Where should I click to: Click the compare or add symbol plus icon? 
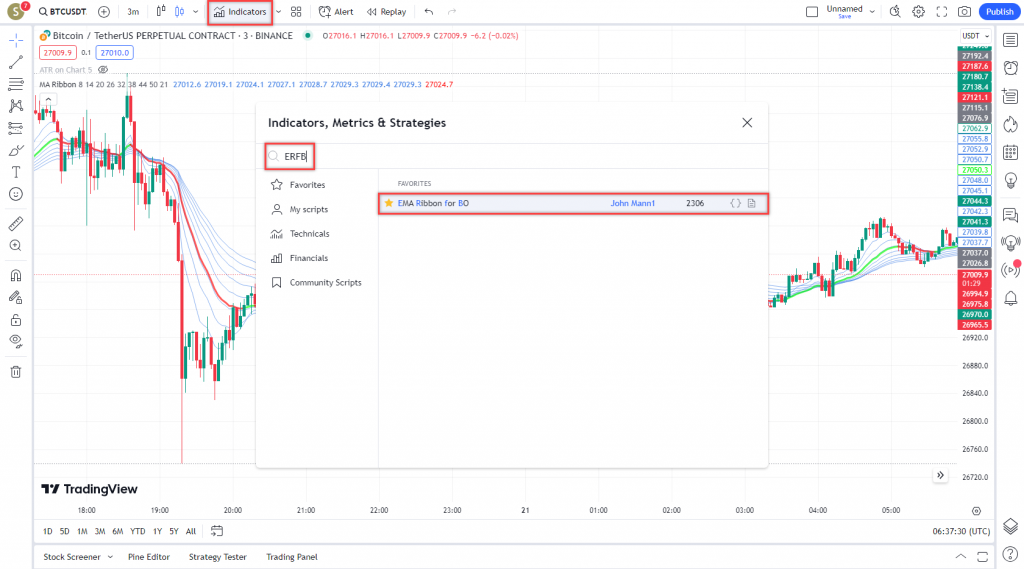104,12
